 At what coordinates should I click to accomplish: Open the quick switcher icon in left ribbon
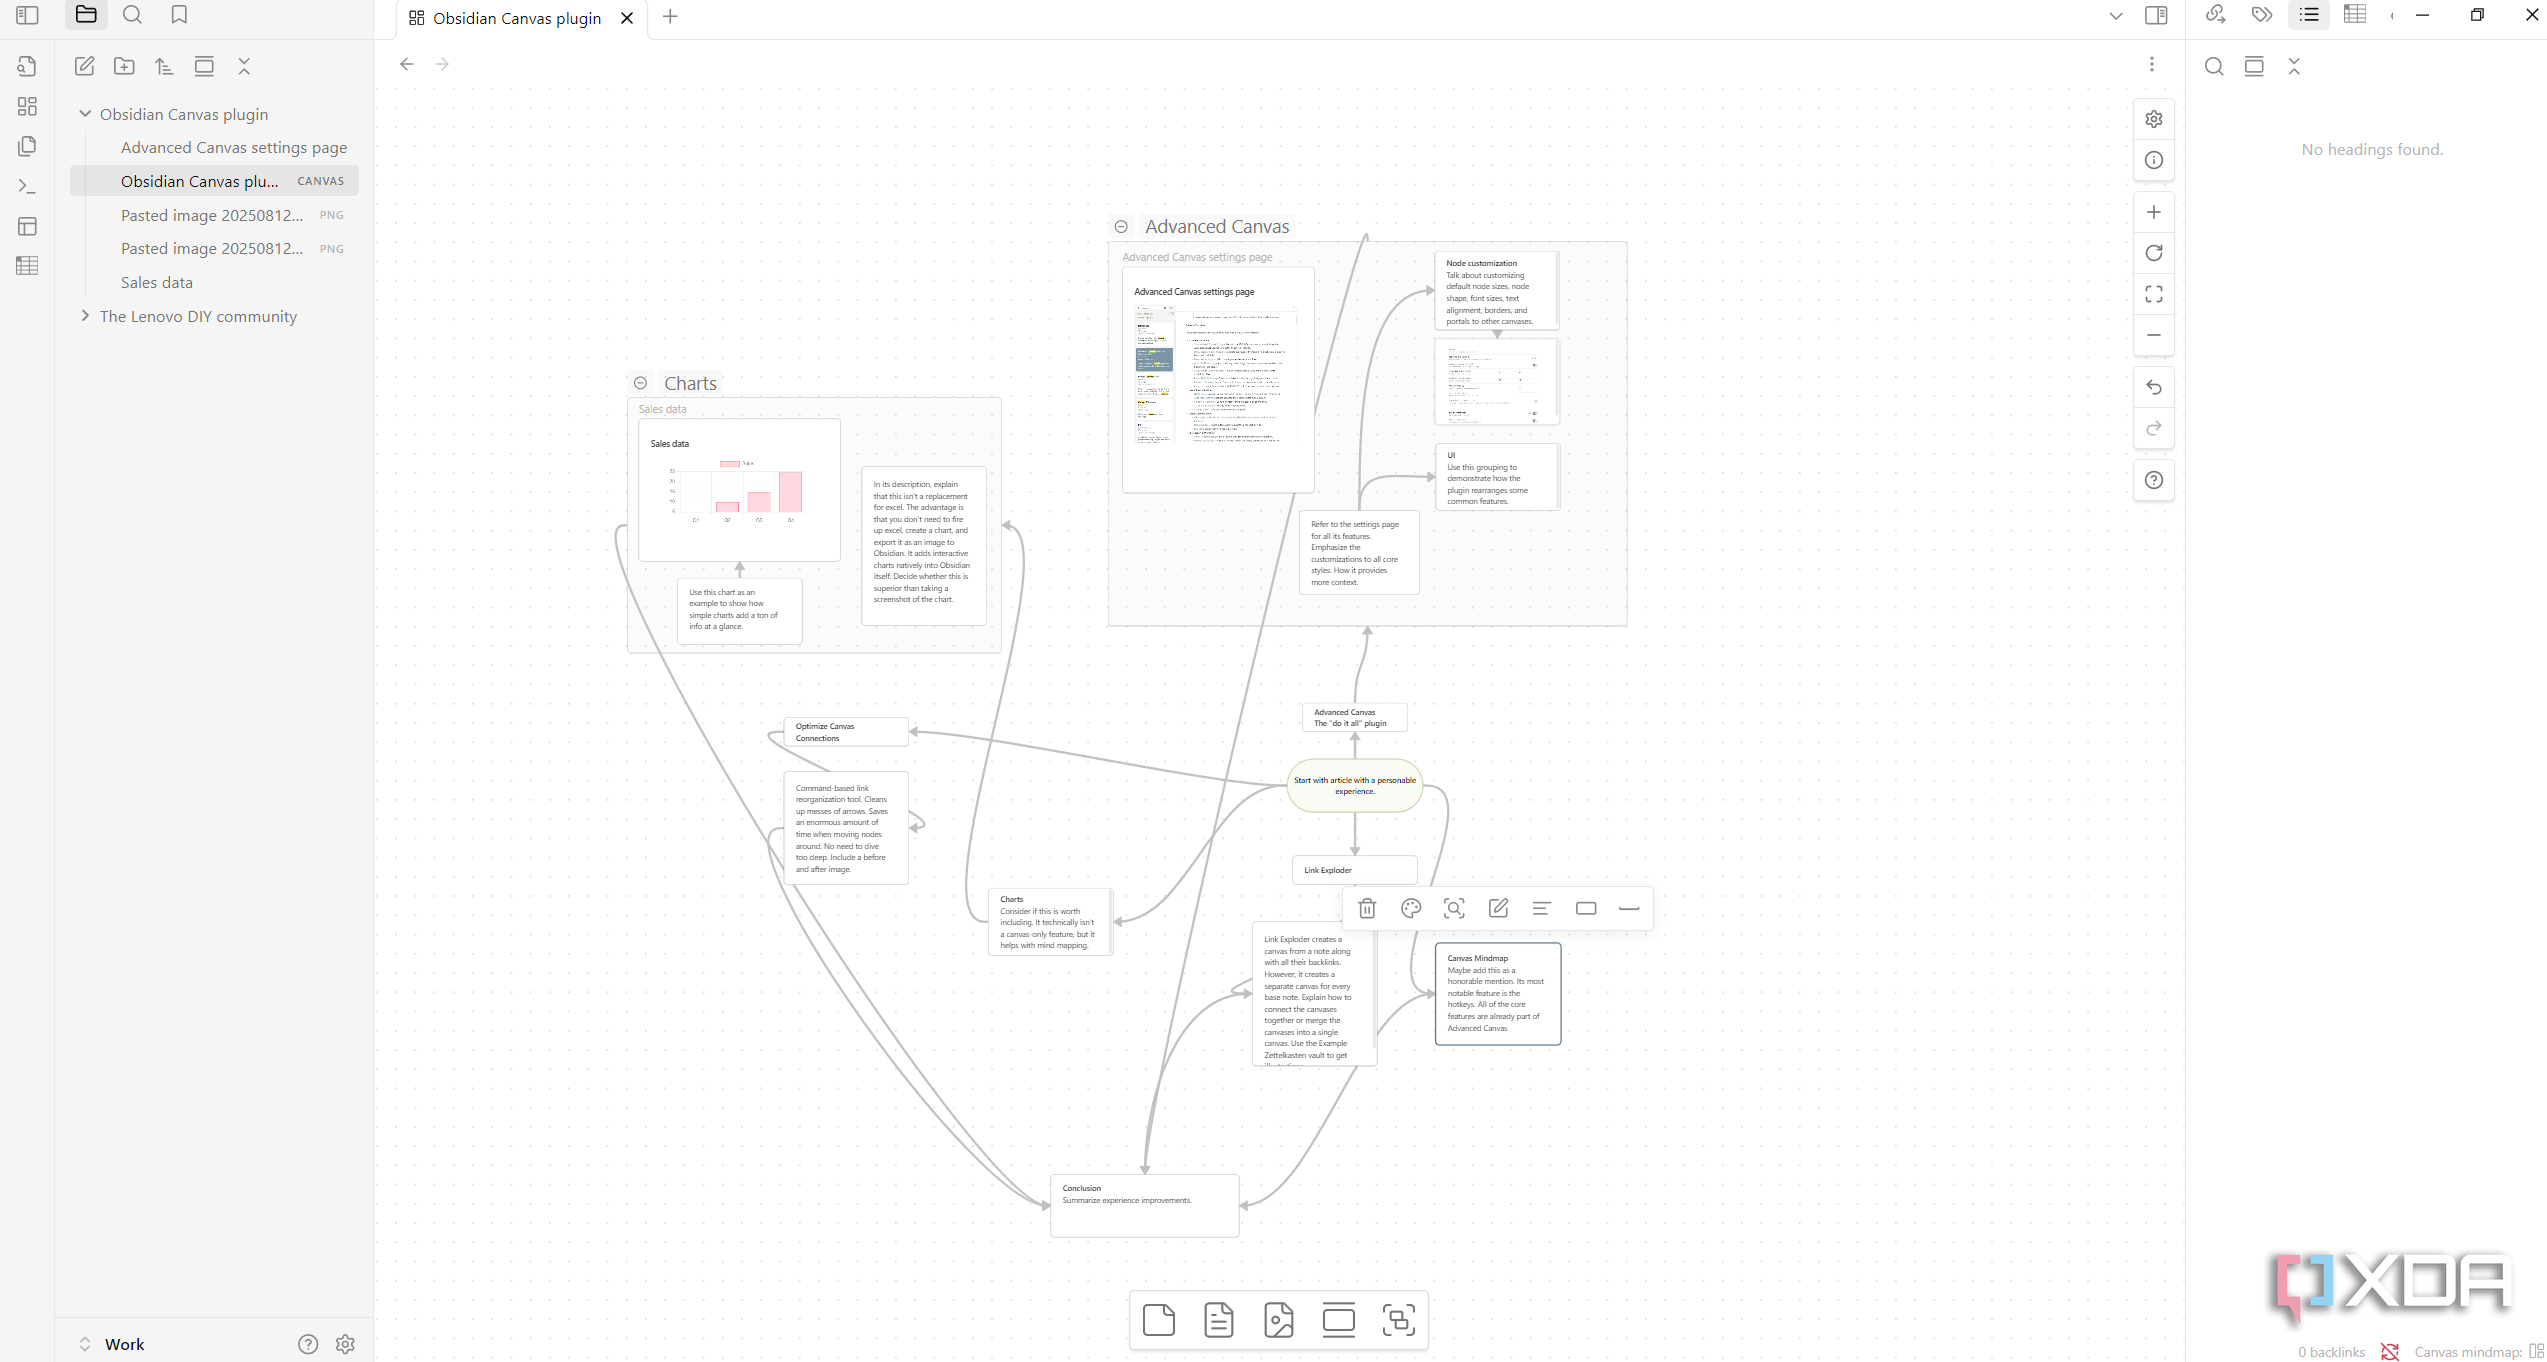click(27, 66)
